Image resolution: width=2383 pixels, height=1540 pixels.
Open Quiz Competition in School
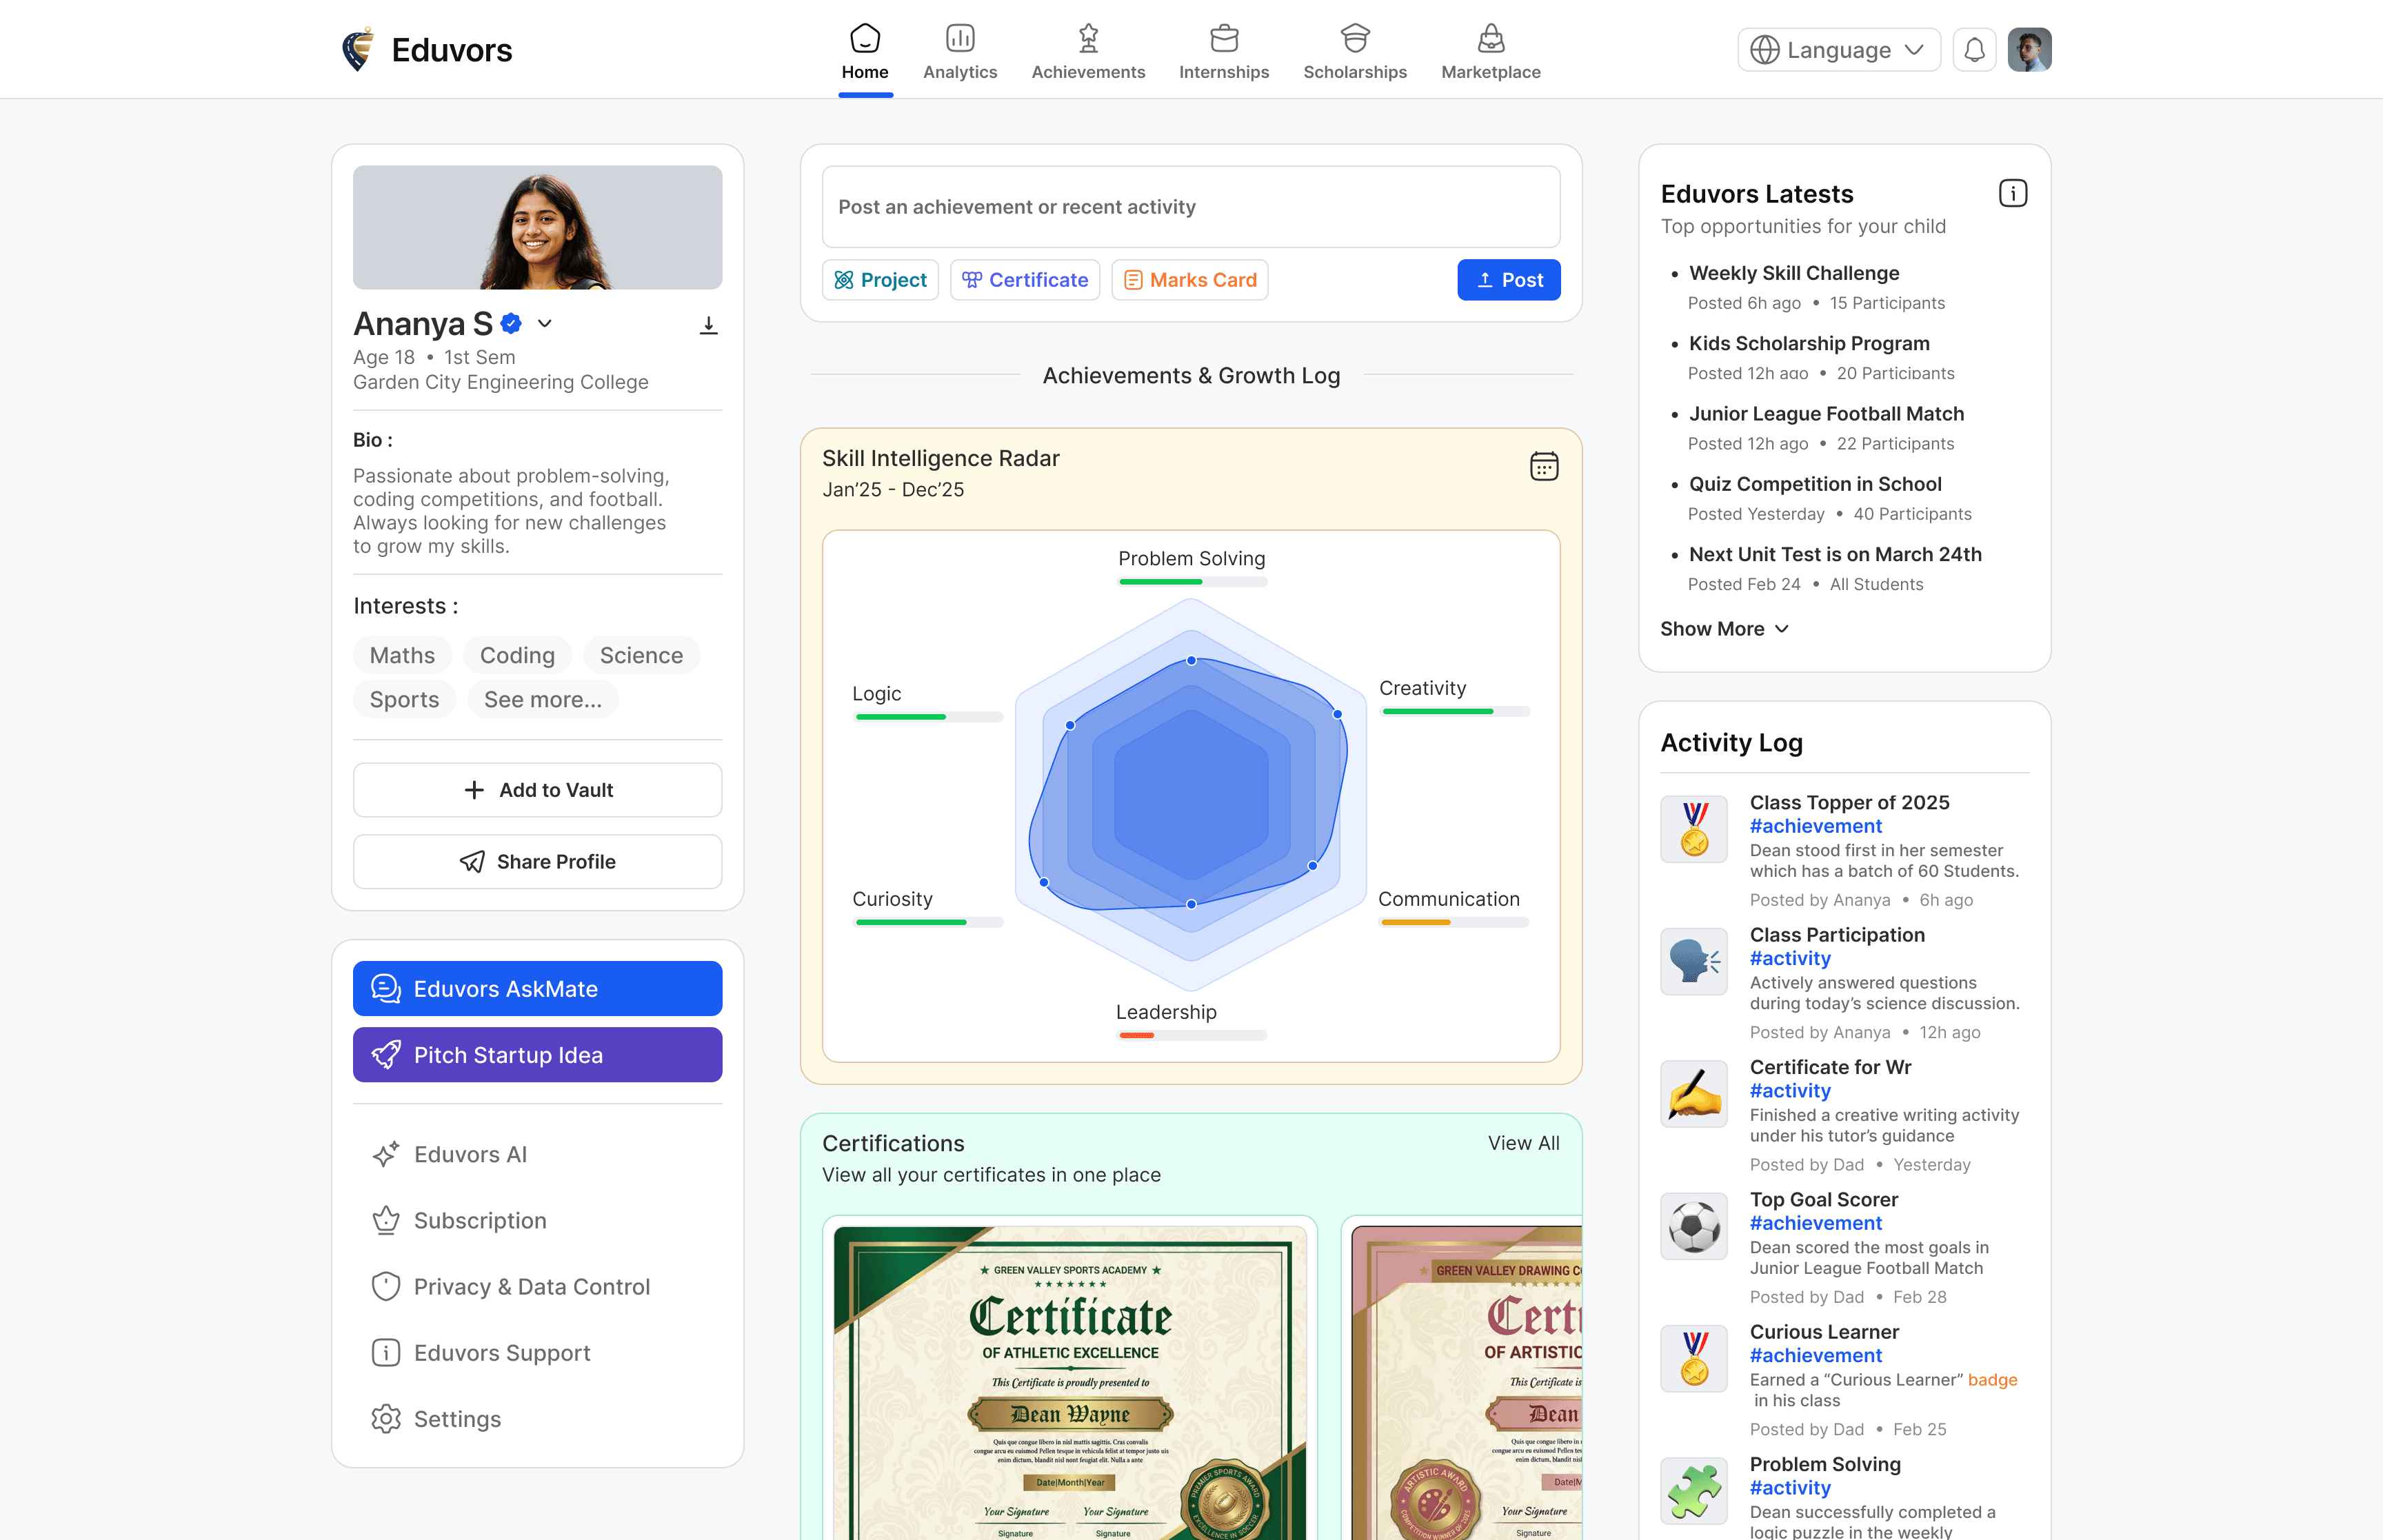point(1815,484)
